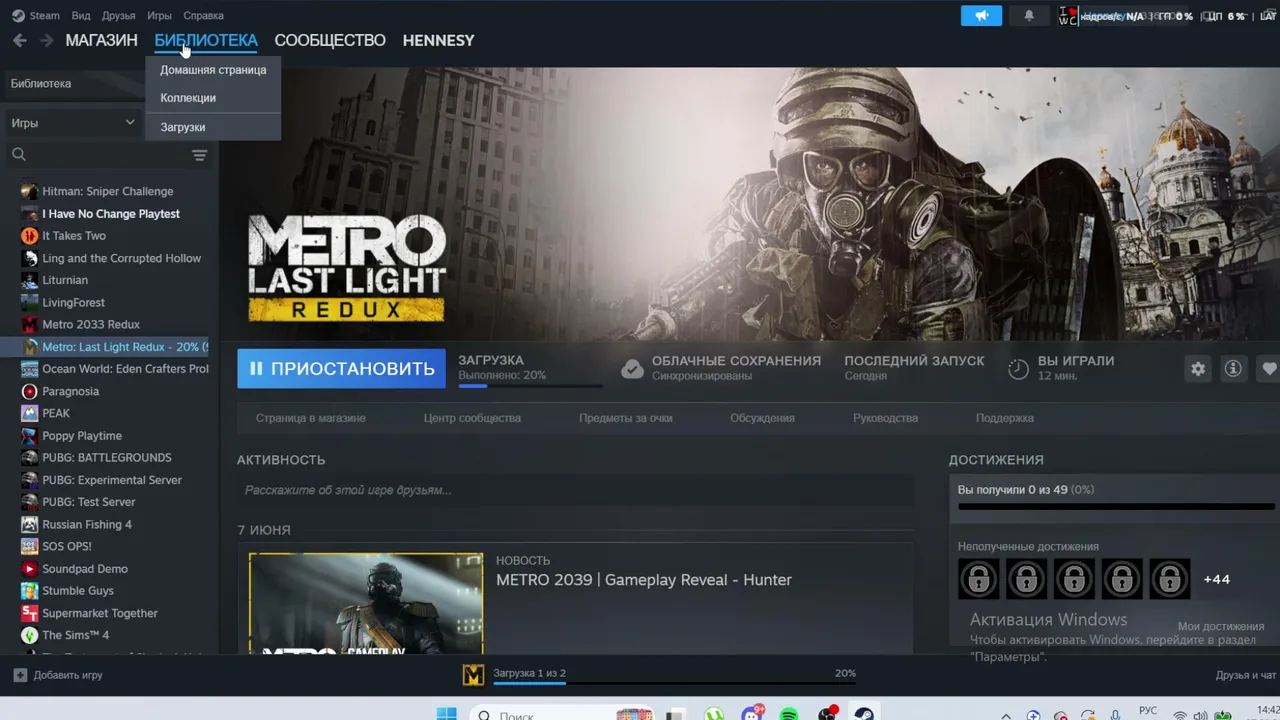Open Руководства link
Image resolution: width=1280 pixels, height=720 pixels.
(x=885, y=418)
